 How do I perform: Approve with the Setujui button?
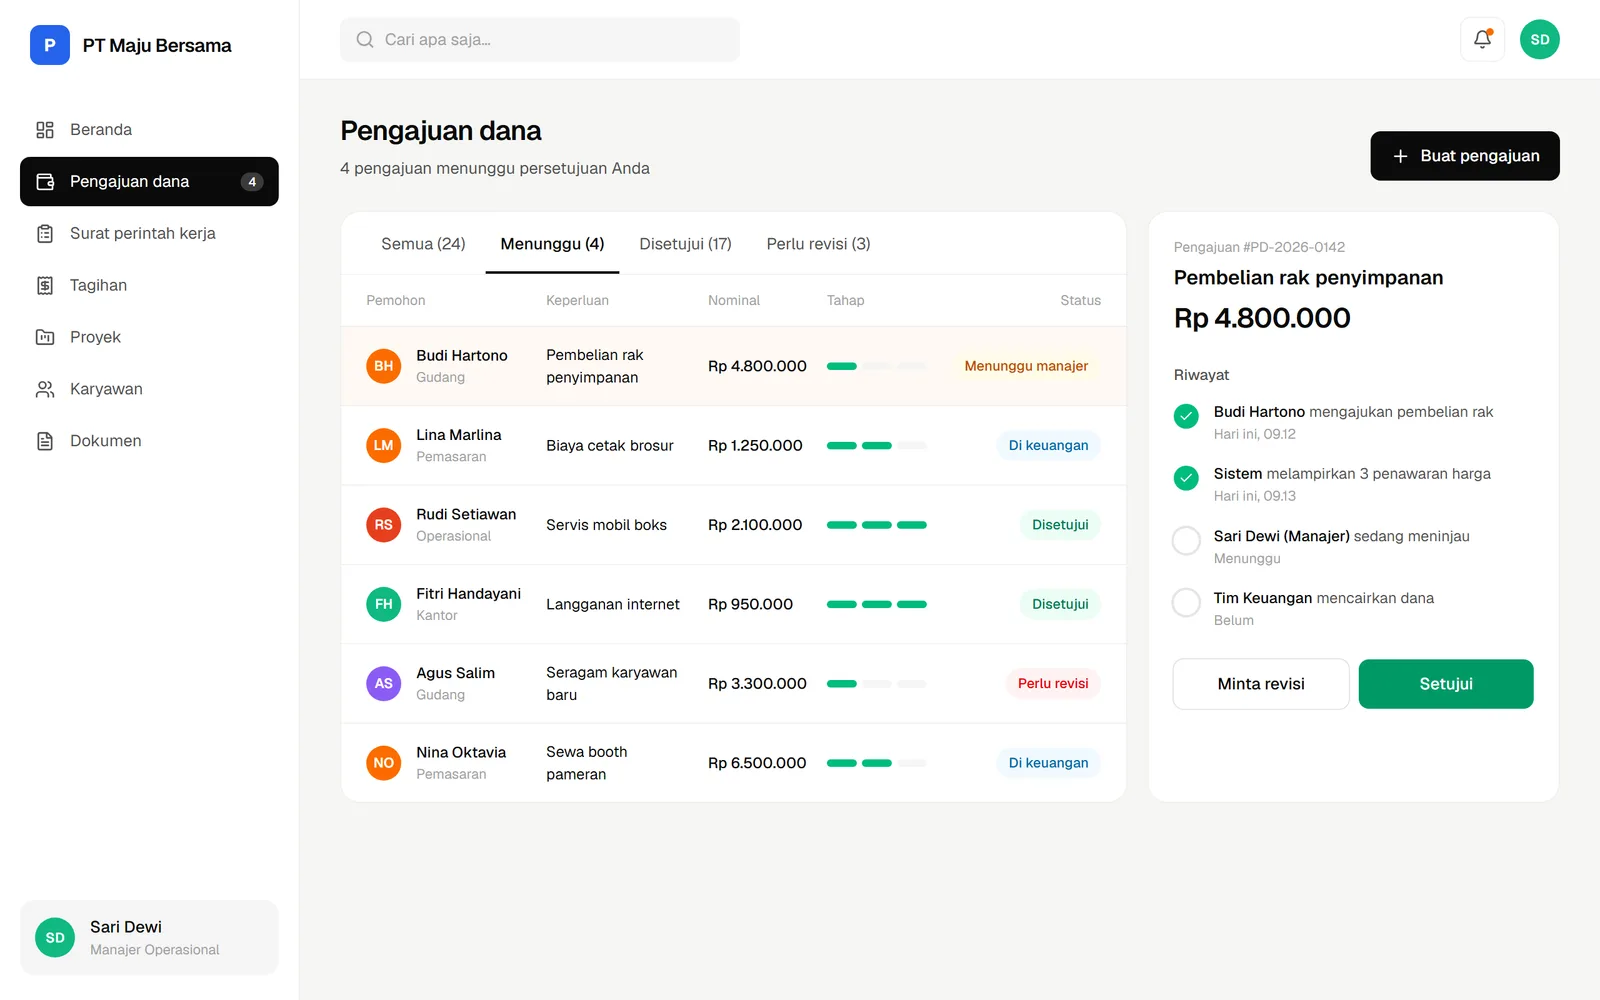pos(1446,684)
